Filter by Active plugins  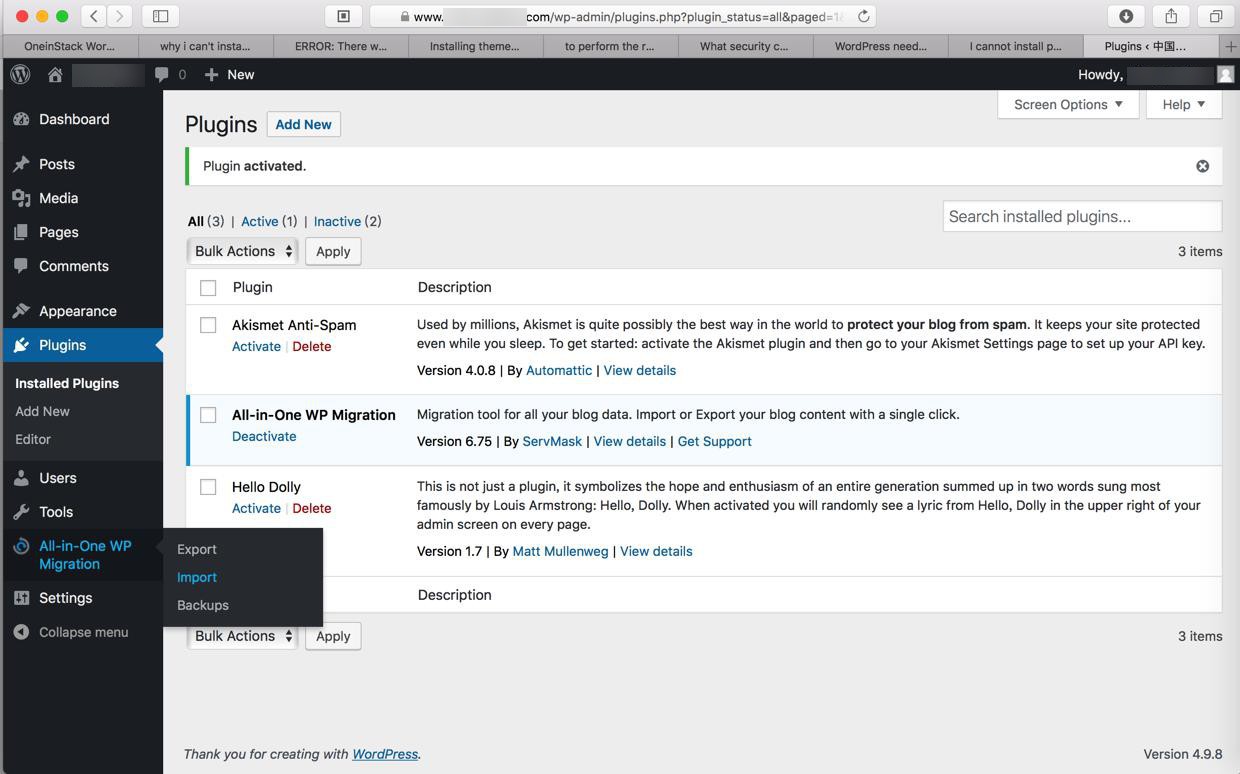click(260, 221)
